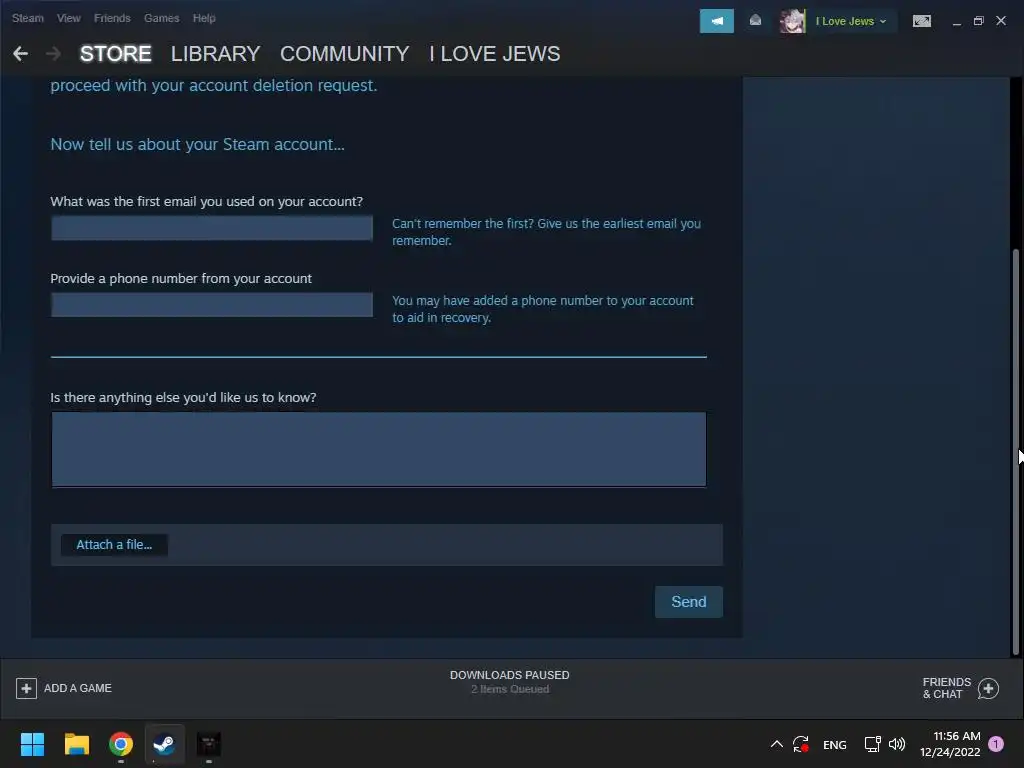Go back using the back arrow
The width and height of the screenshot is (1024, 768).
pos(20,54)
